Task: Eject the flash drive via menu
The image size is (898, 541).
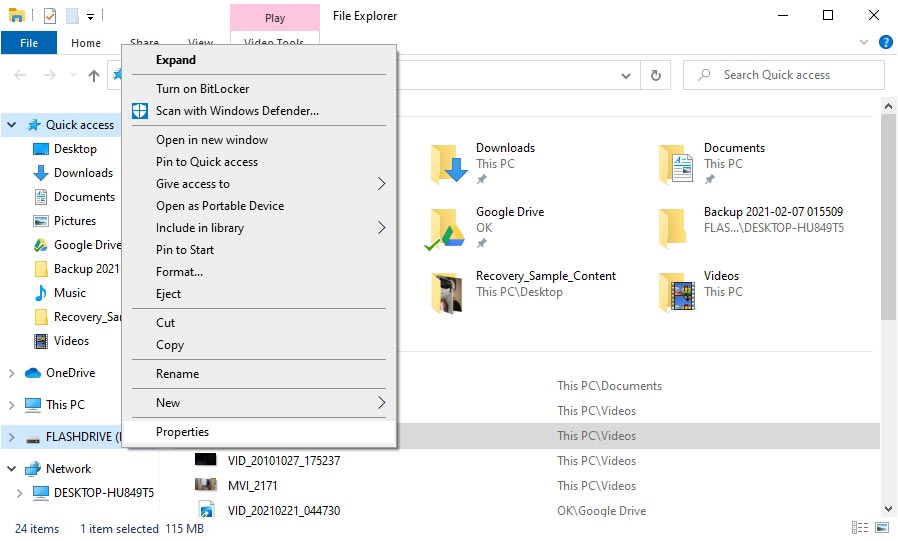Action: [x=259, y=294]
